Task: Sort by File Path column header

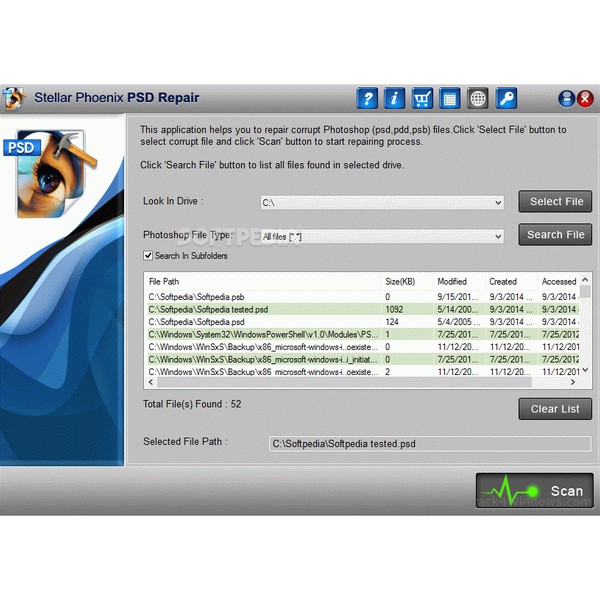Action: pyautogui.click(x=263, y=282)
